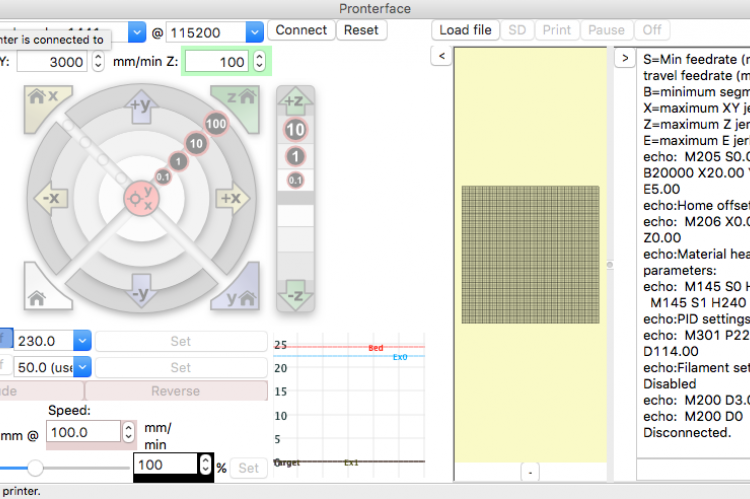Select 10 mm XY step bubble
750x499 pixels.
(x=196, y=144)
